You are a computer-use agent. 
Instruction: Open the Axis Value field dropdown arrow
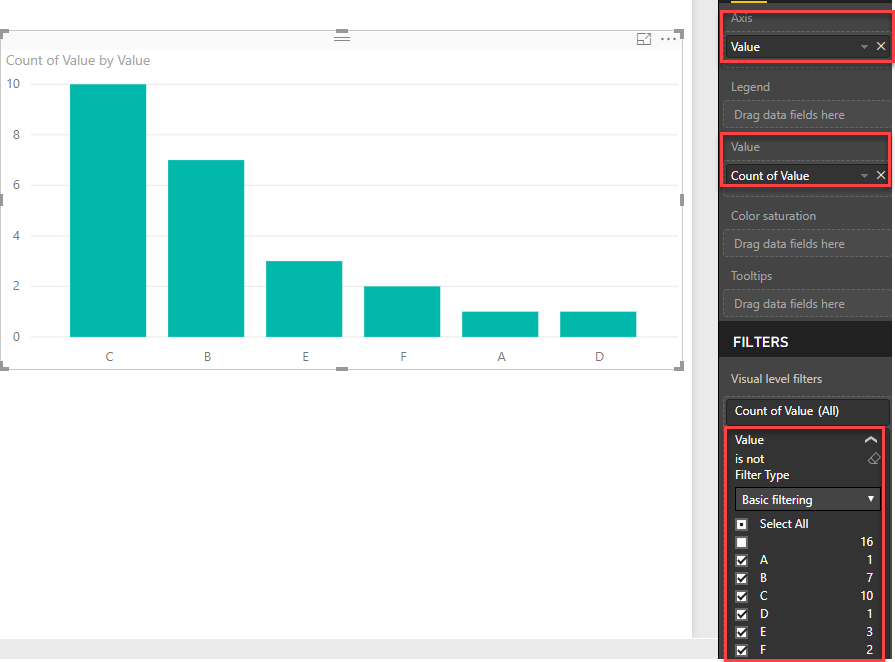864,47
